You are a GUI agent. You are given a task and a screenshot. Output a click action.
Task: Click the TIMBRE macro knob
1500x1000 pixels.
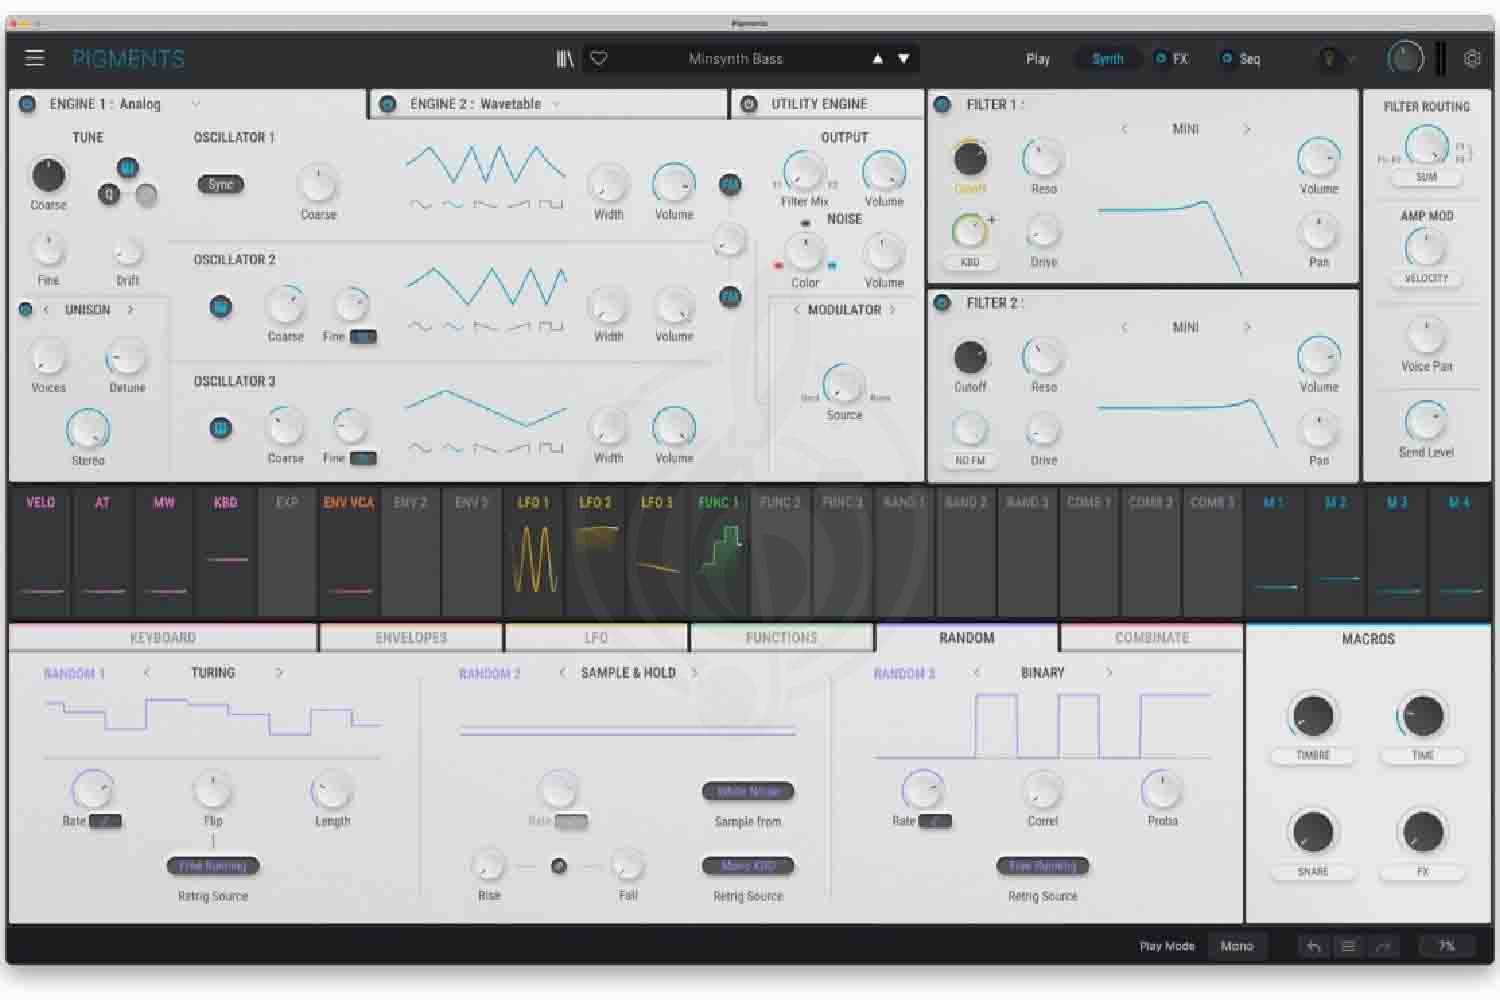(x=1313, y=716)
